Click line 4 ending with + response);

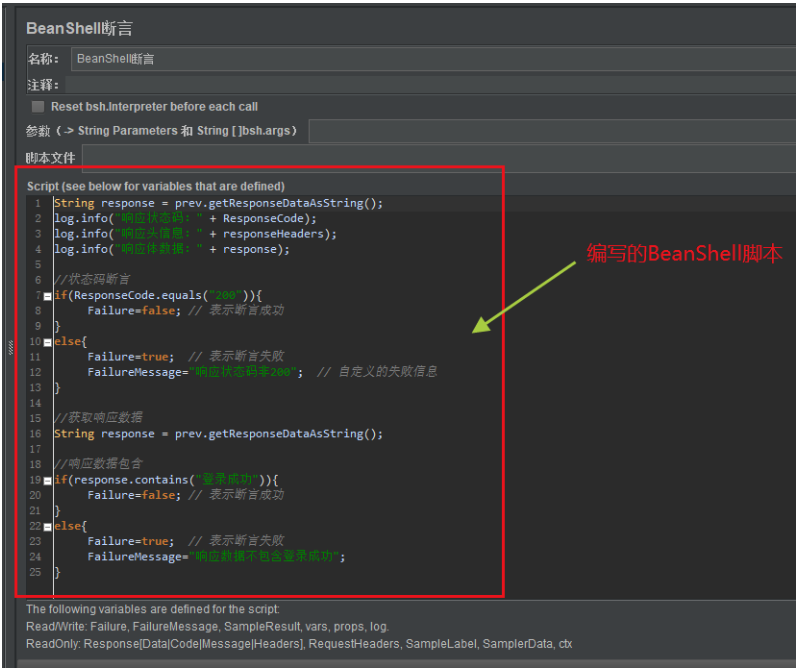click(172, 249)
